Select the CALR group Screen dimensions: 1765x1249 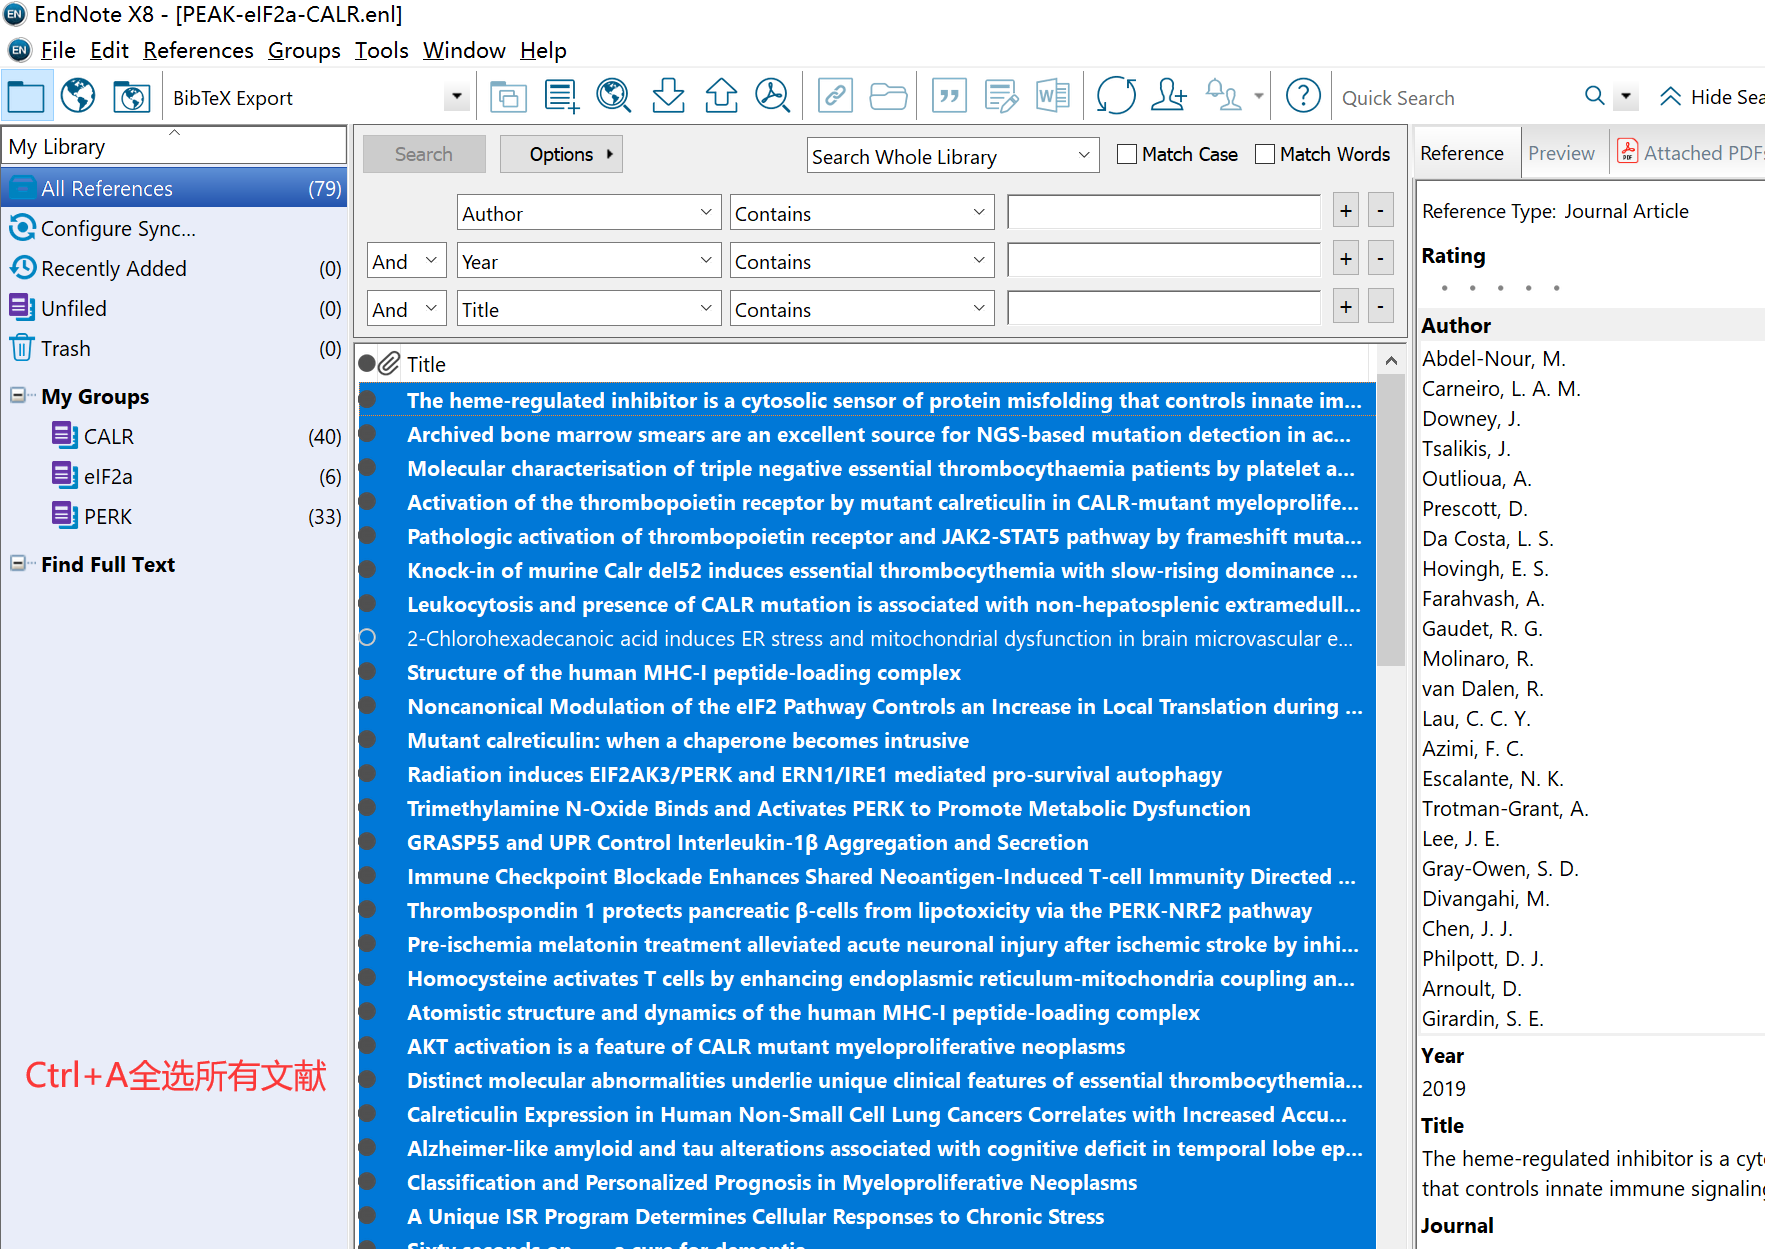108,436
